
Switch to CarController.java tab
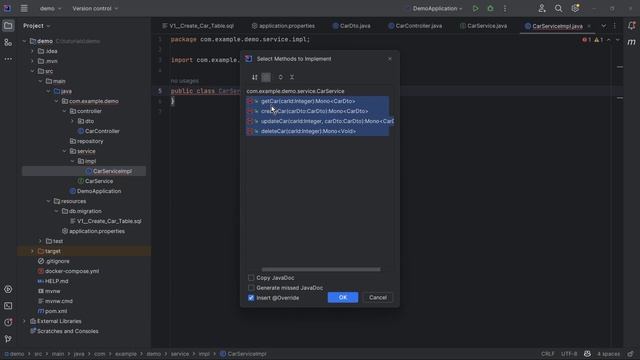pos(415,26)
